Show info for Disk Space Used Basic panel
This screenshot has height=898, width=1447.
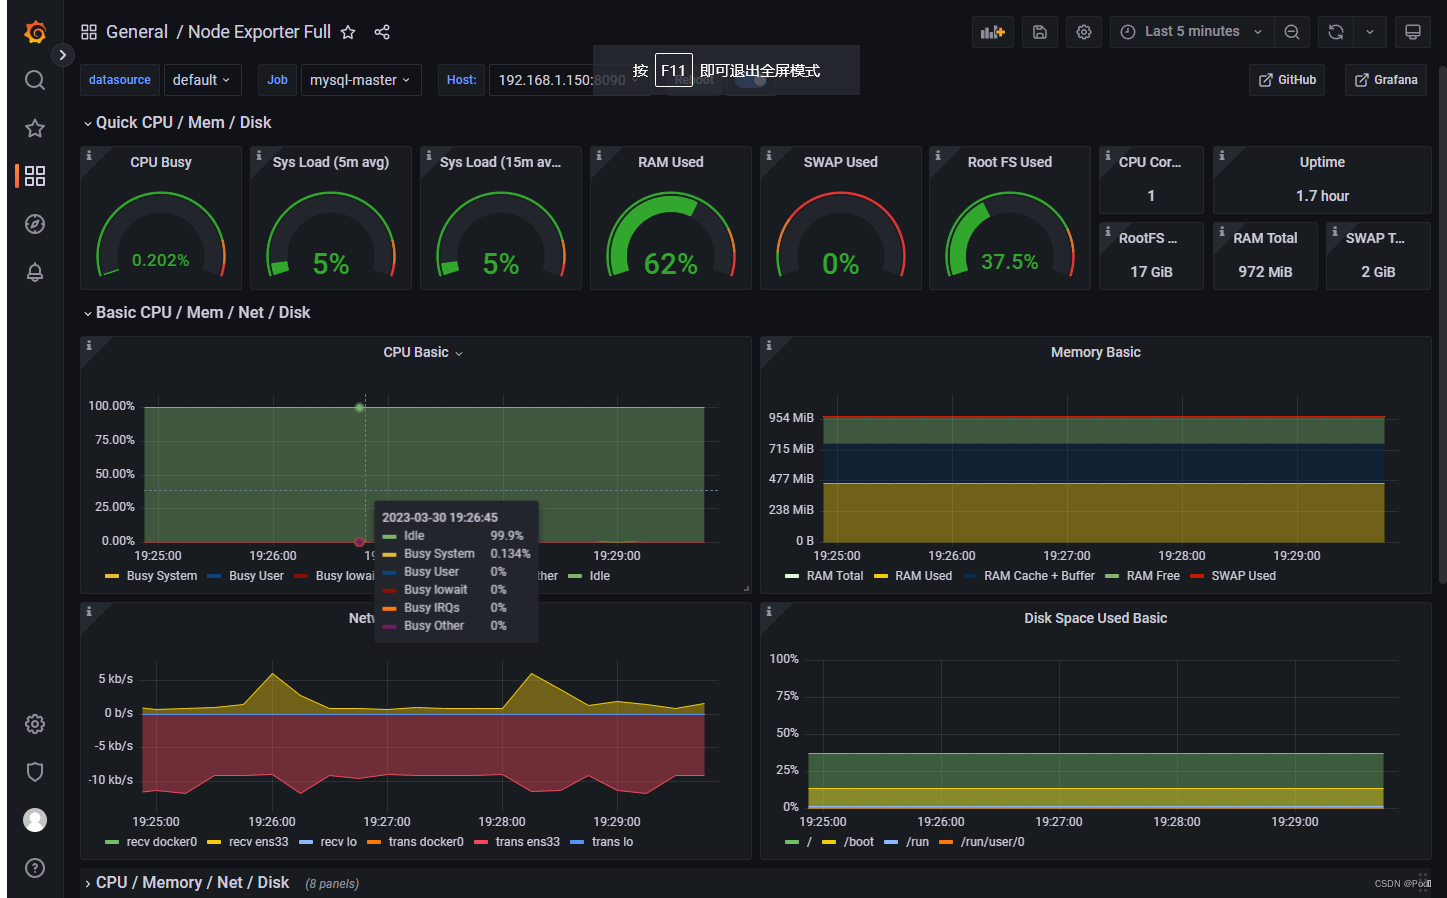tap(769, 611)
